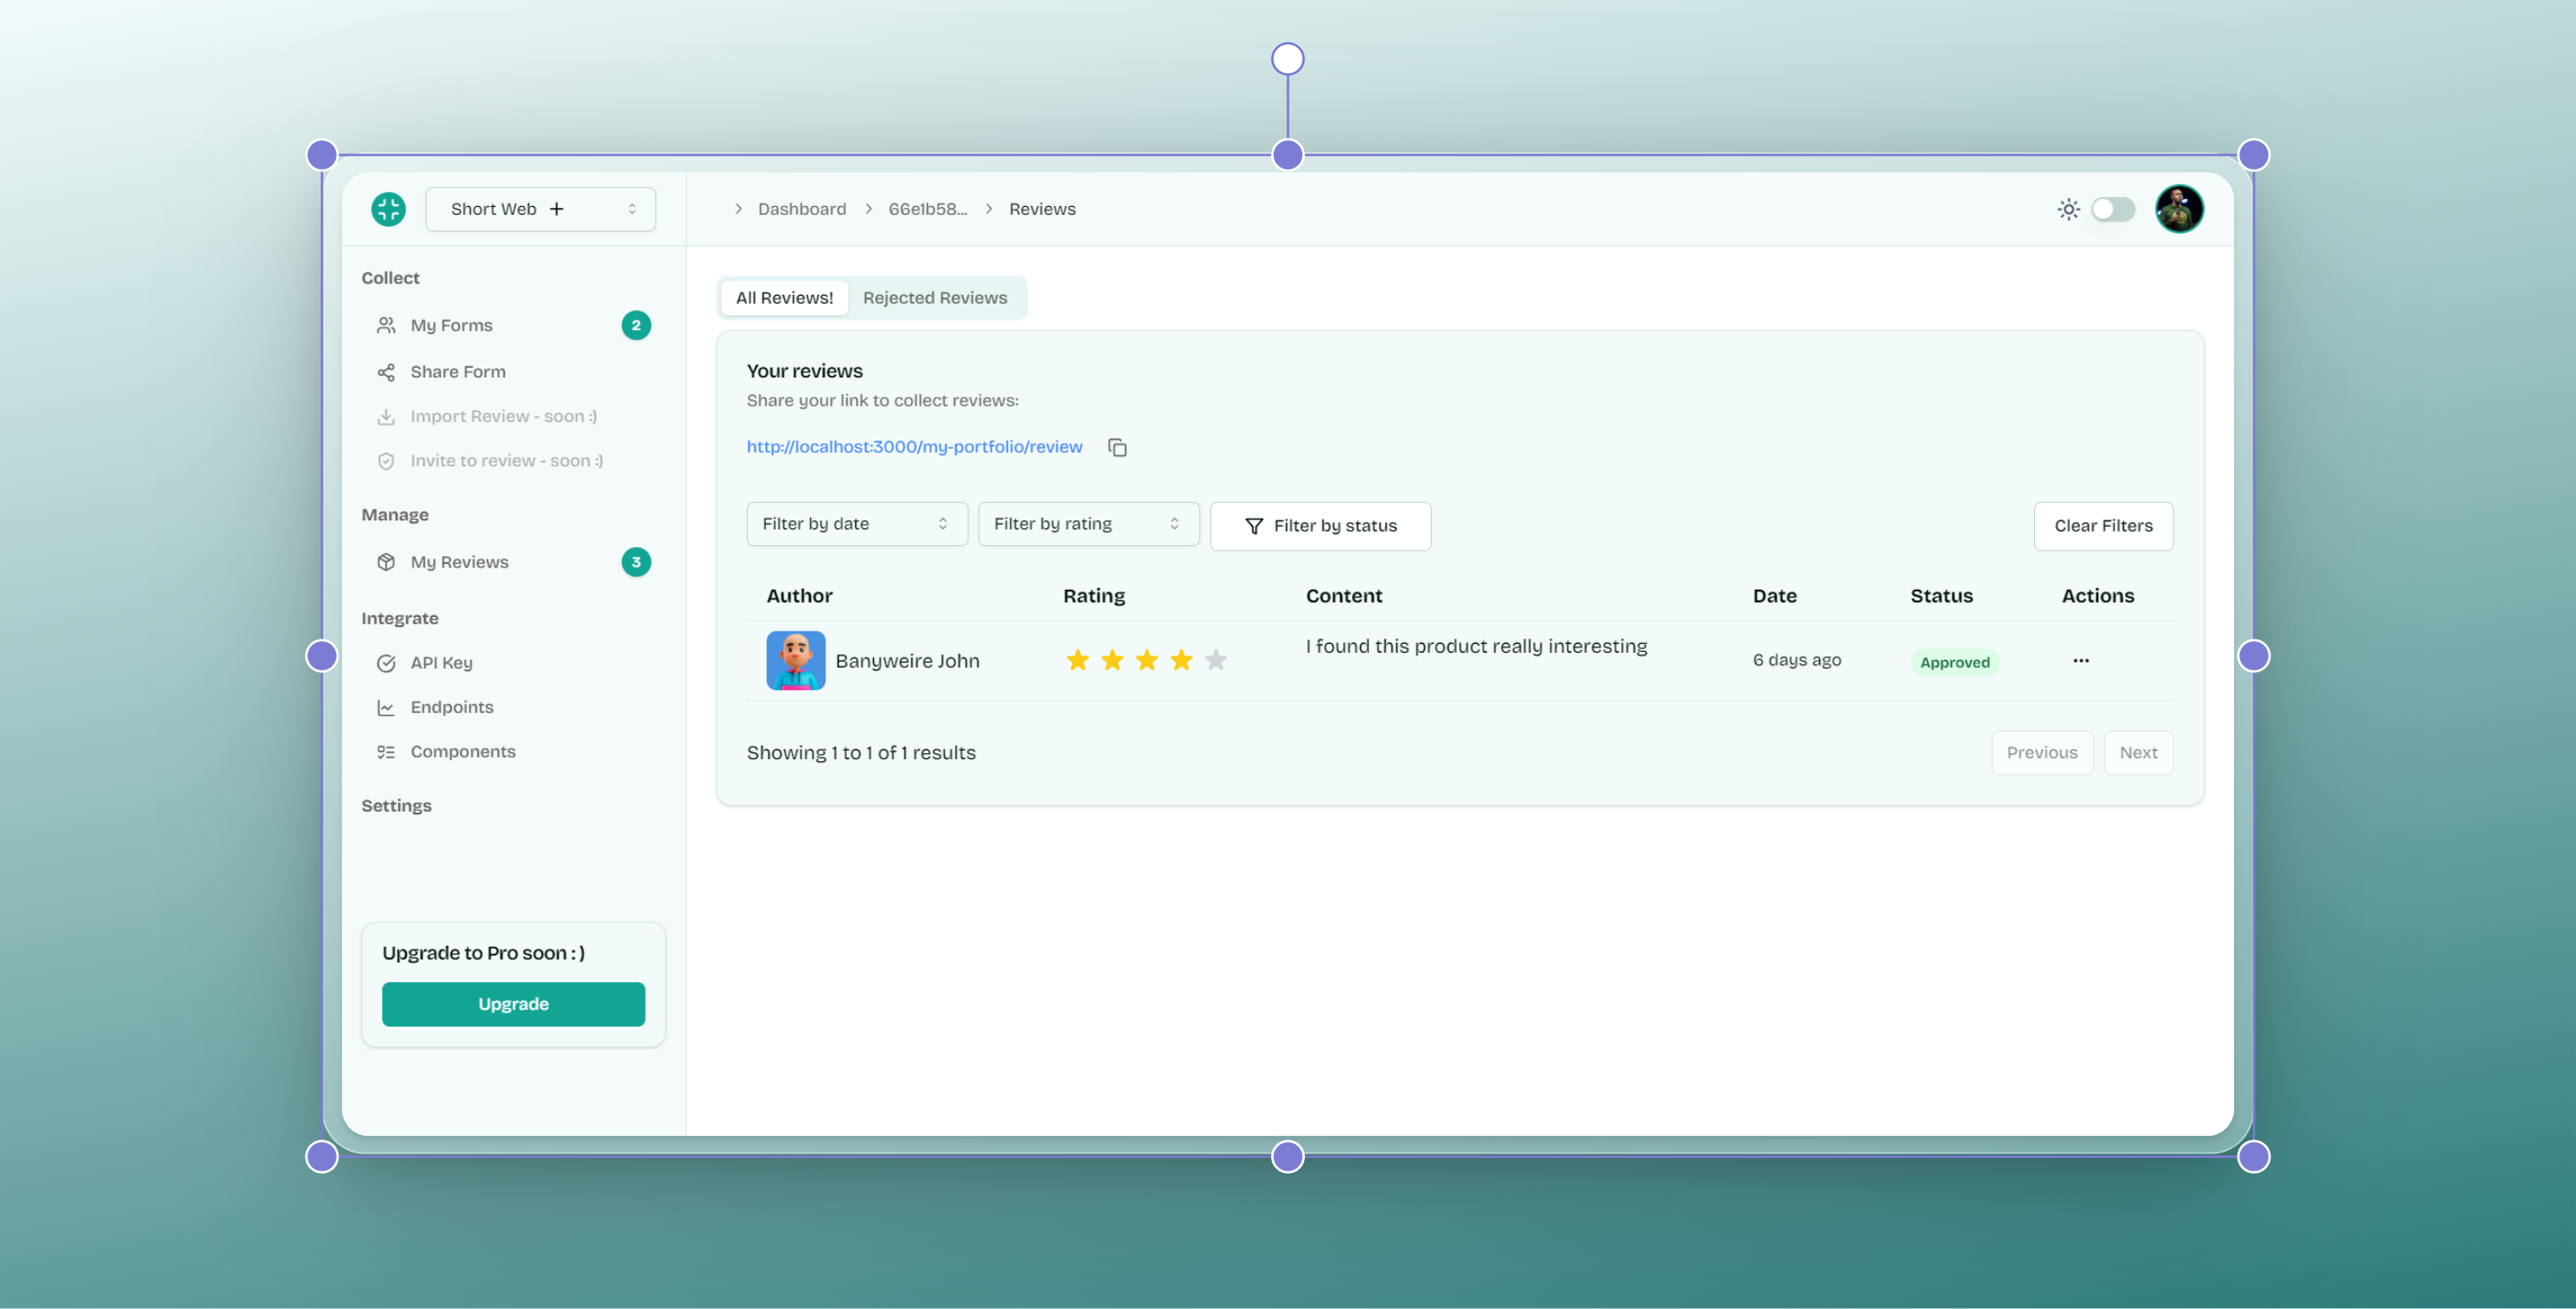Switch to the All Reviews! tab
This screenshot has height=1309, width=2576.
click(784, 298)
